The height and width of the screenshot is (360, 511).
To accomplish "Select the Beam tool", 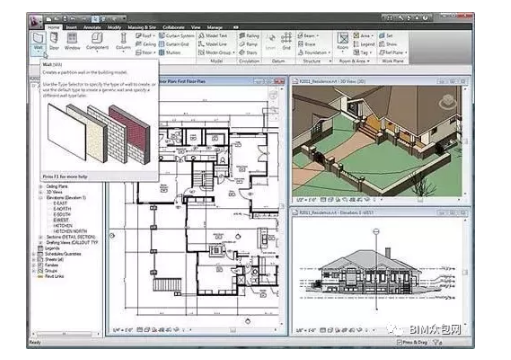I will [x=308, y=36].
